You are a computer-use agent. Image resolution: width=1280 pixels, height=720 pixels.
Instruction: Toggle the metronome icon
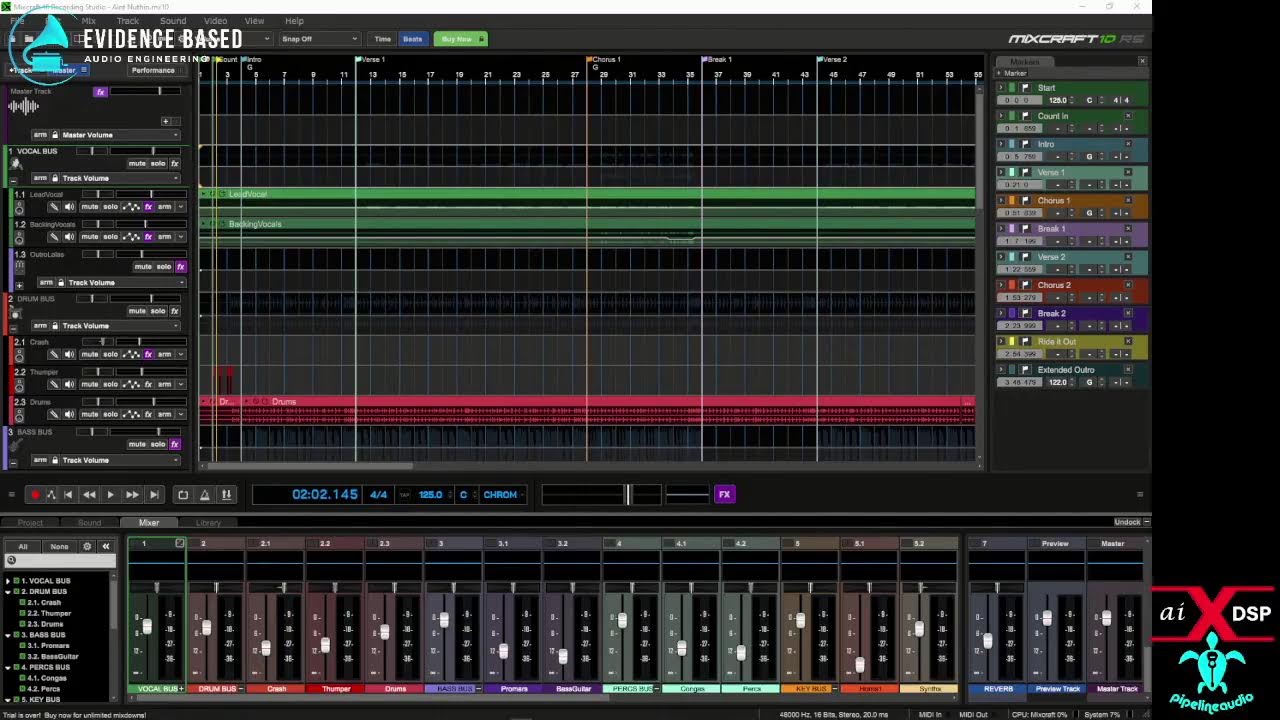(x=205, y=494)
